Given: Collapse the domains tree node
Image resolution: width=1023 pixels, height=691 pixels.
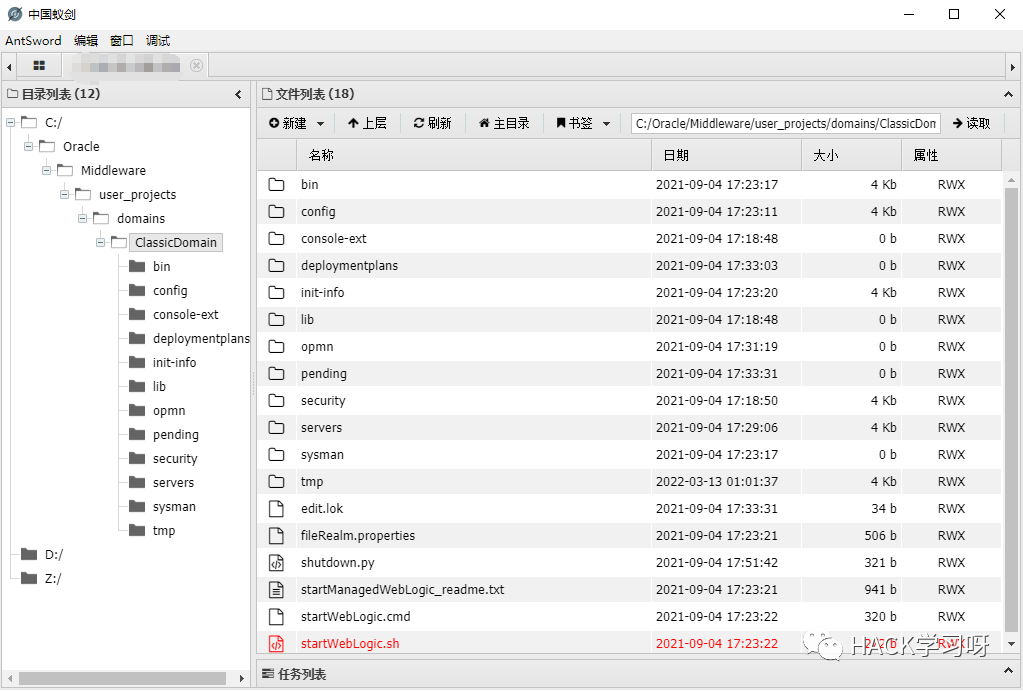Looking at the screenshot, I should pyautogui.click(x=83, y=218).
